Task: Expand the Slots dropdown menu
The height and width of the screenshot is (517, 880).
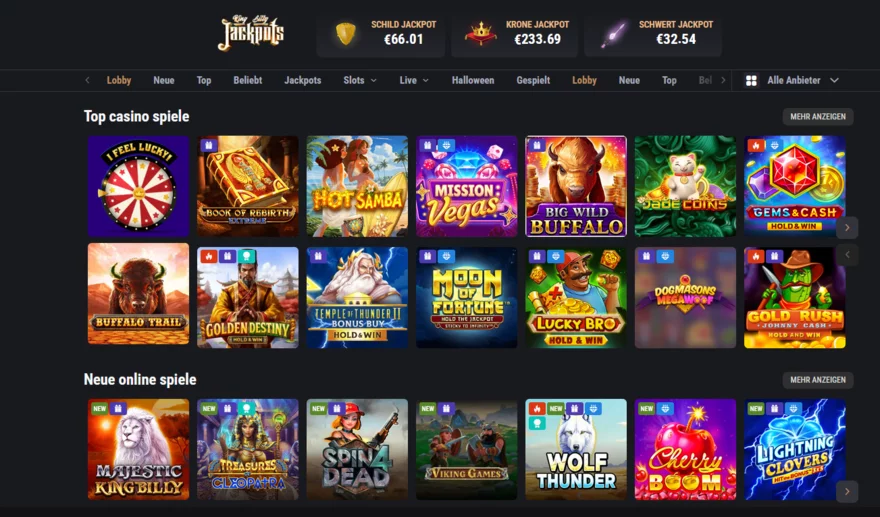Action: click(x=360, y=80)
